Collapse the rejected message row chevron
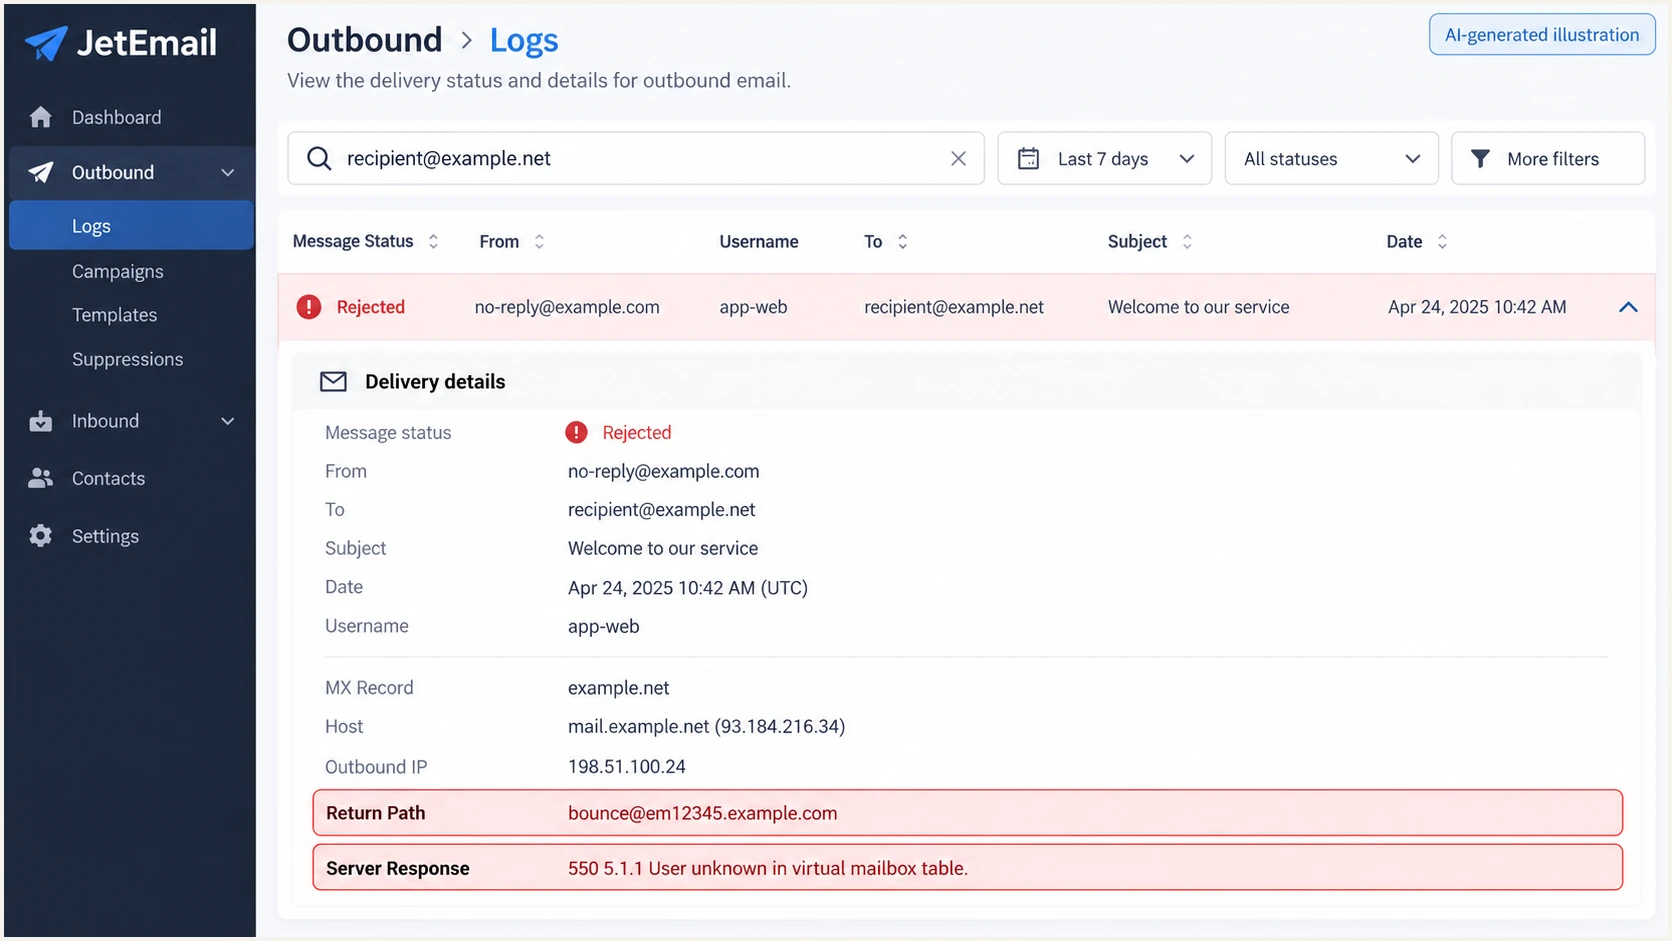The width and height of the screenshot is (1672, 941). 1628,307
